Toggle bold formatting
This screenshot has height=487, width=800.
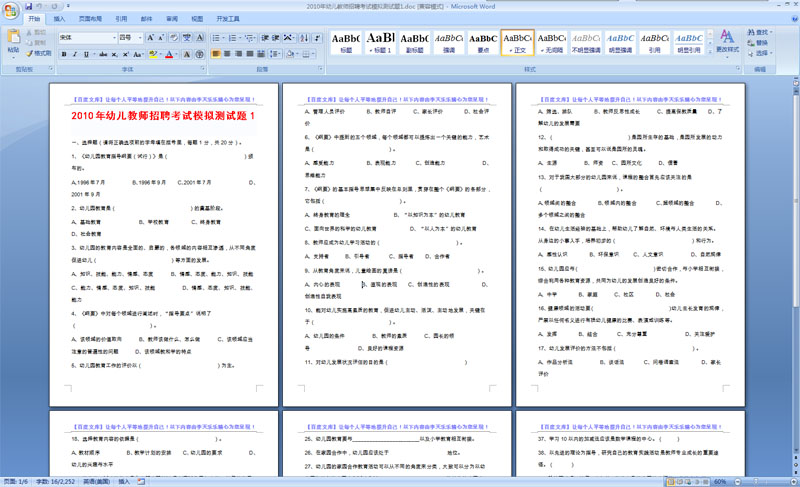click(x=64, y=54)
